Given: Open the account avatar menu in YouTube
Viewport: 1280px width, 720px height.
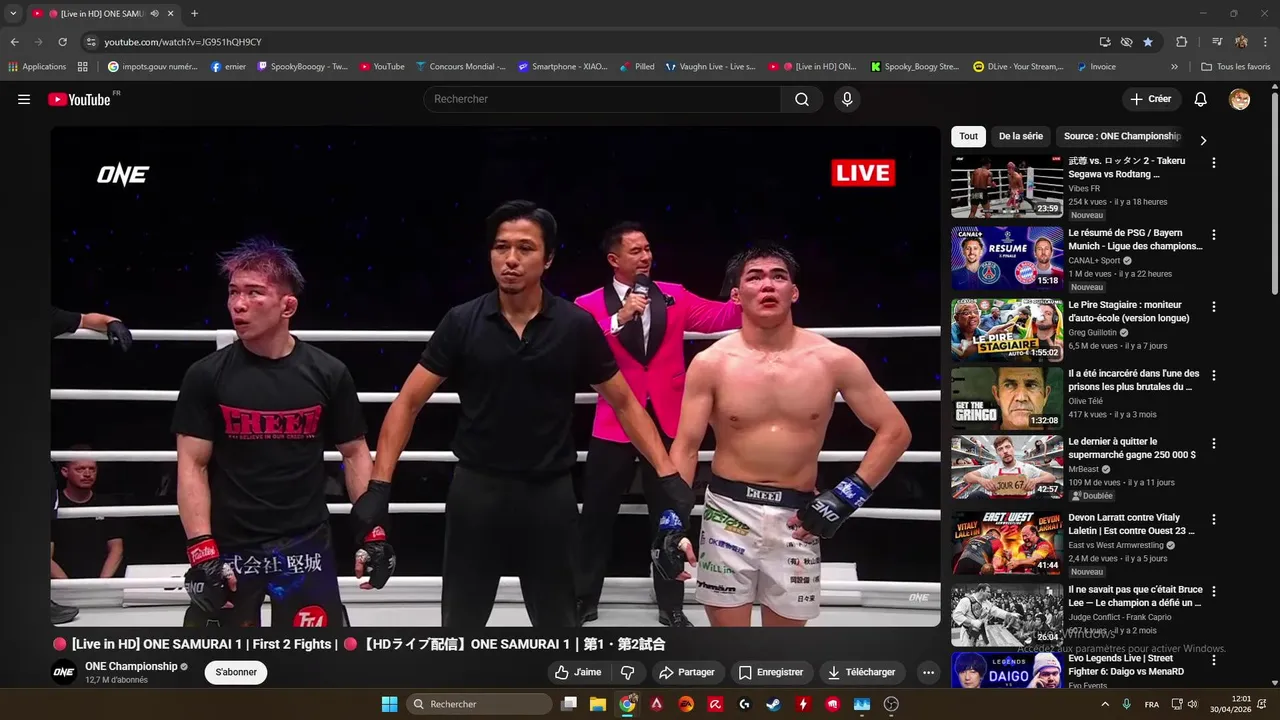Looking at the screenshot, I should click(1239, 99).
